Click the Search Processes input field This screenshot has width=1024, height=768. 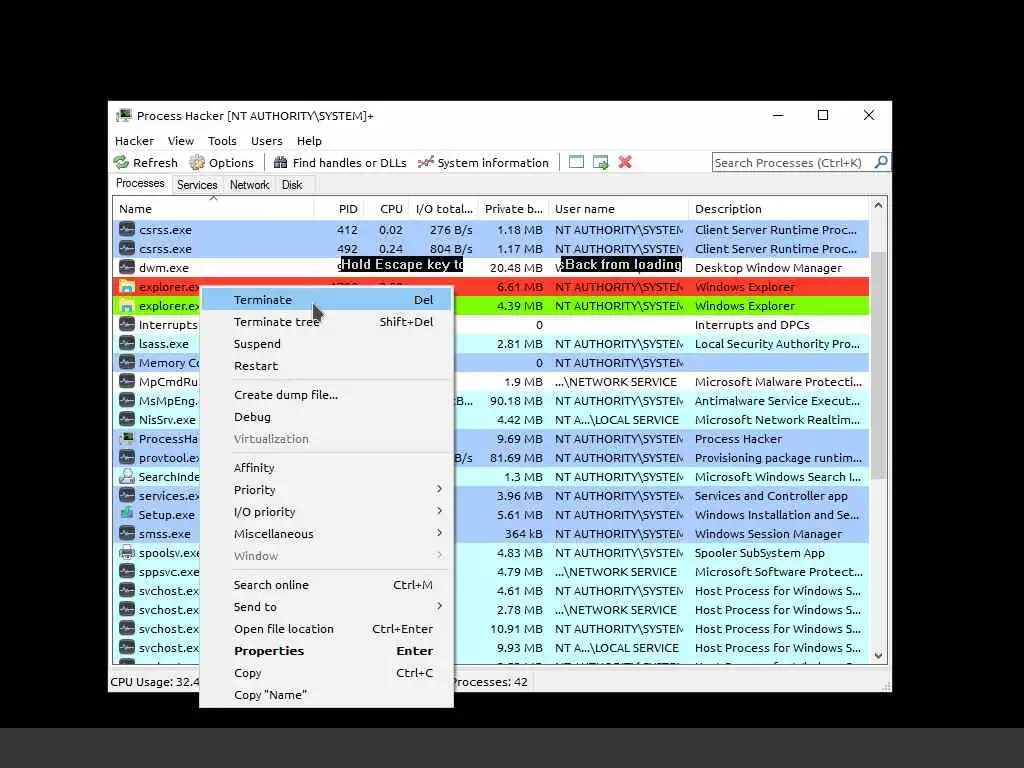tap(792, 163)
